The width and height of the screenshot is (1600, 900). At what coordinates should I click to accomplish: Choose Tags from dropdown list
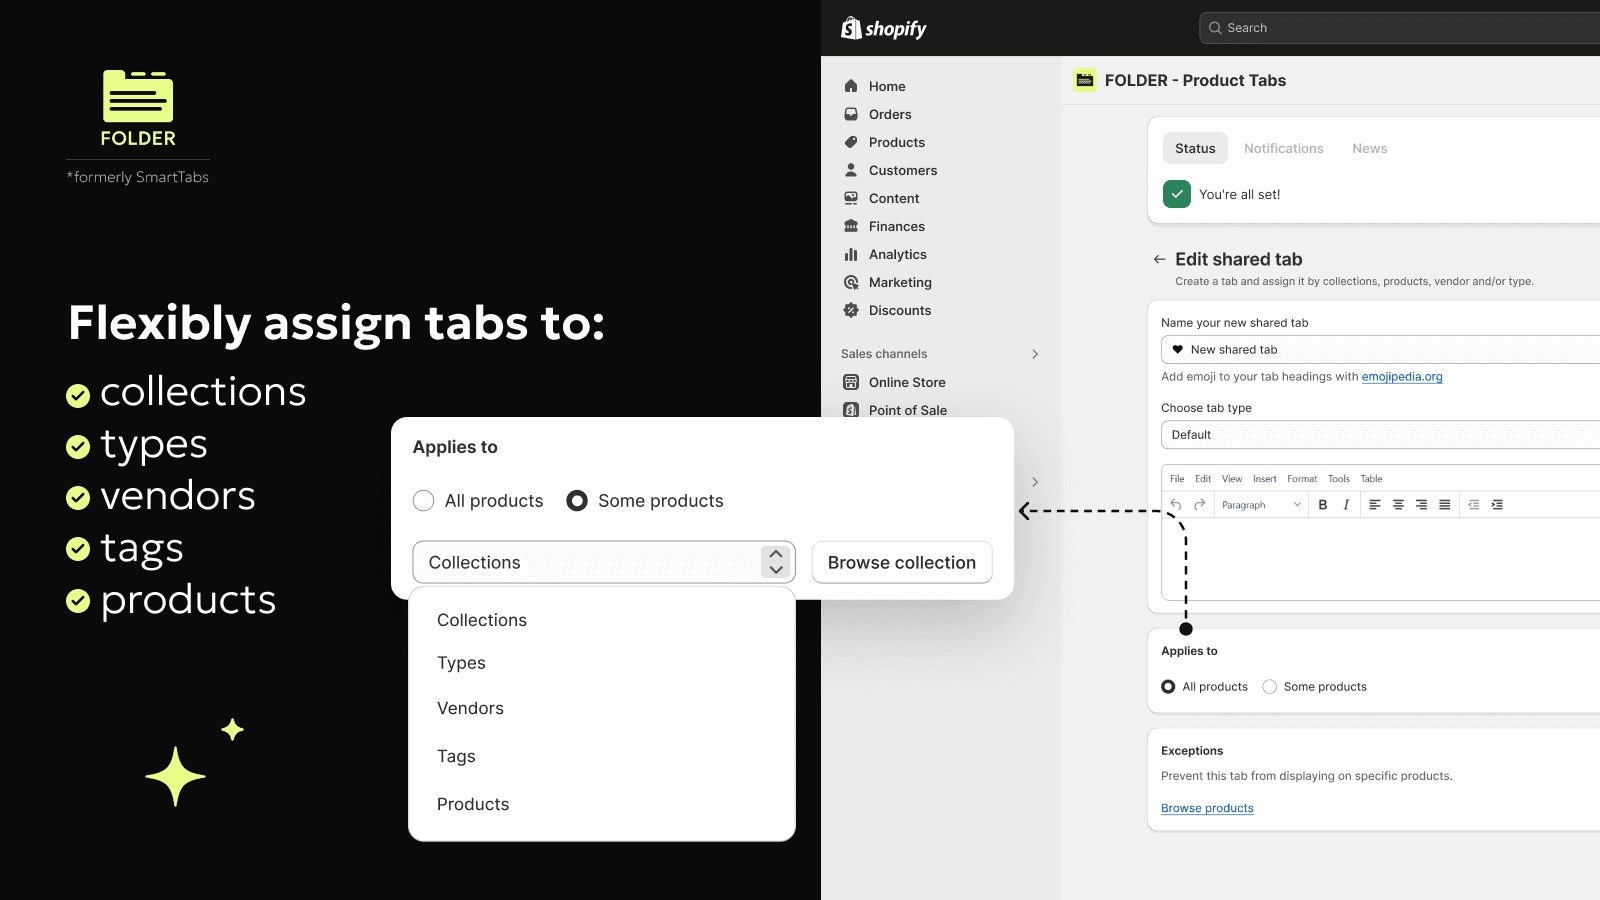pyautogui.click(x=456, y=756)
